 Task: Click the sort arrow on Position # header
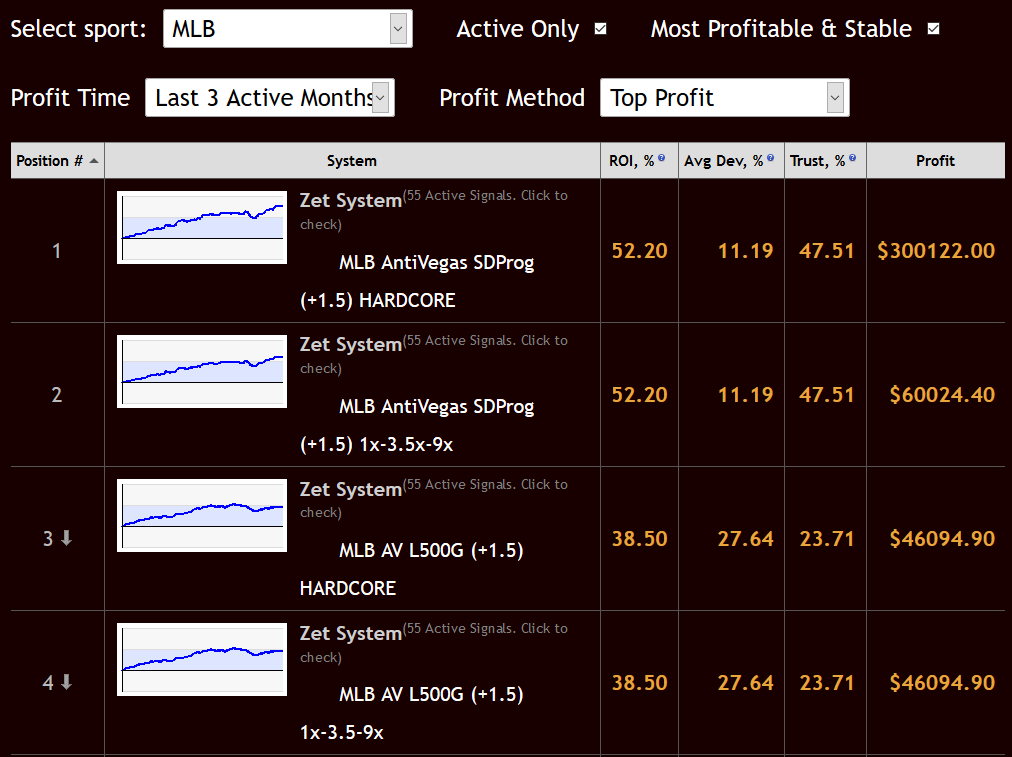(x=95, y=160)
